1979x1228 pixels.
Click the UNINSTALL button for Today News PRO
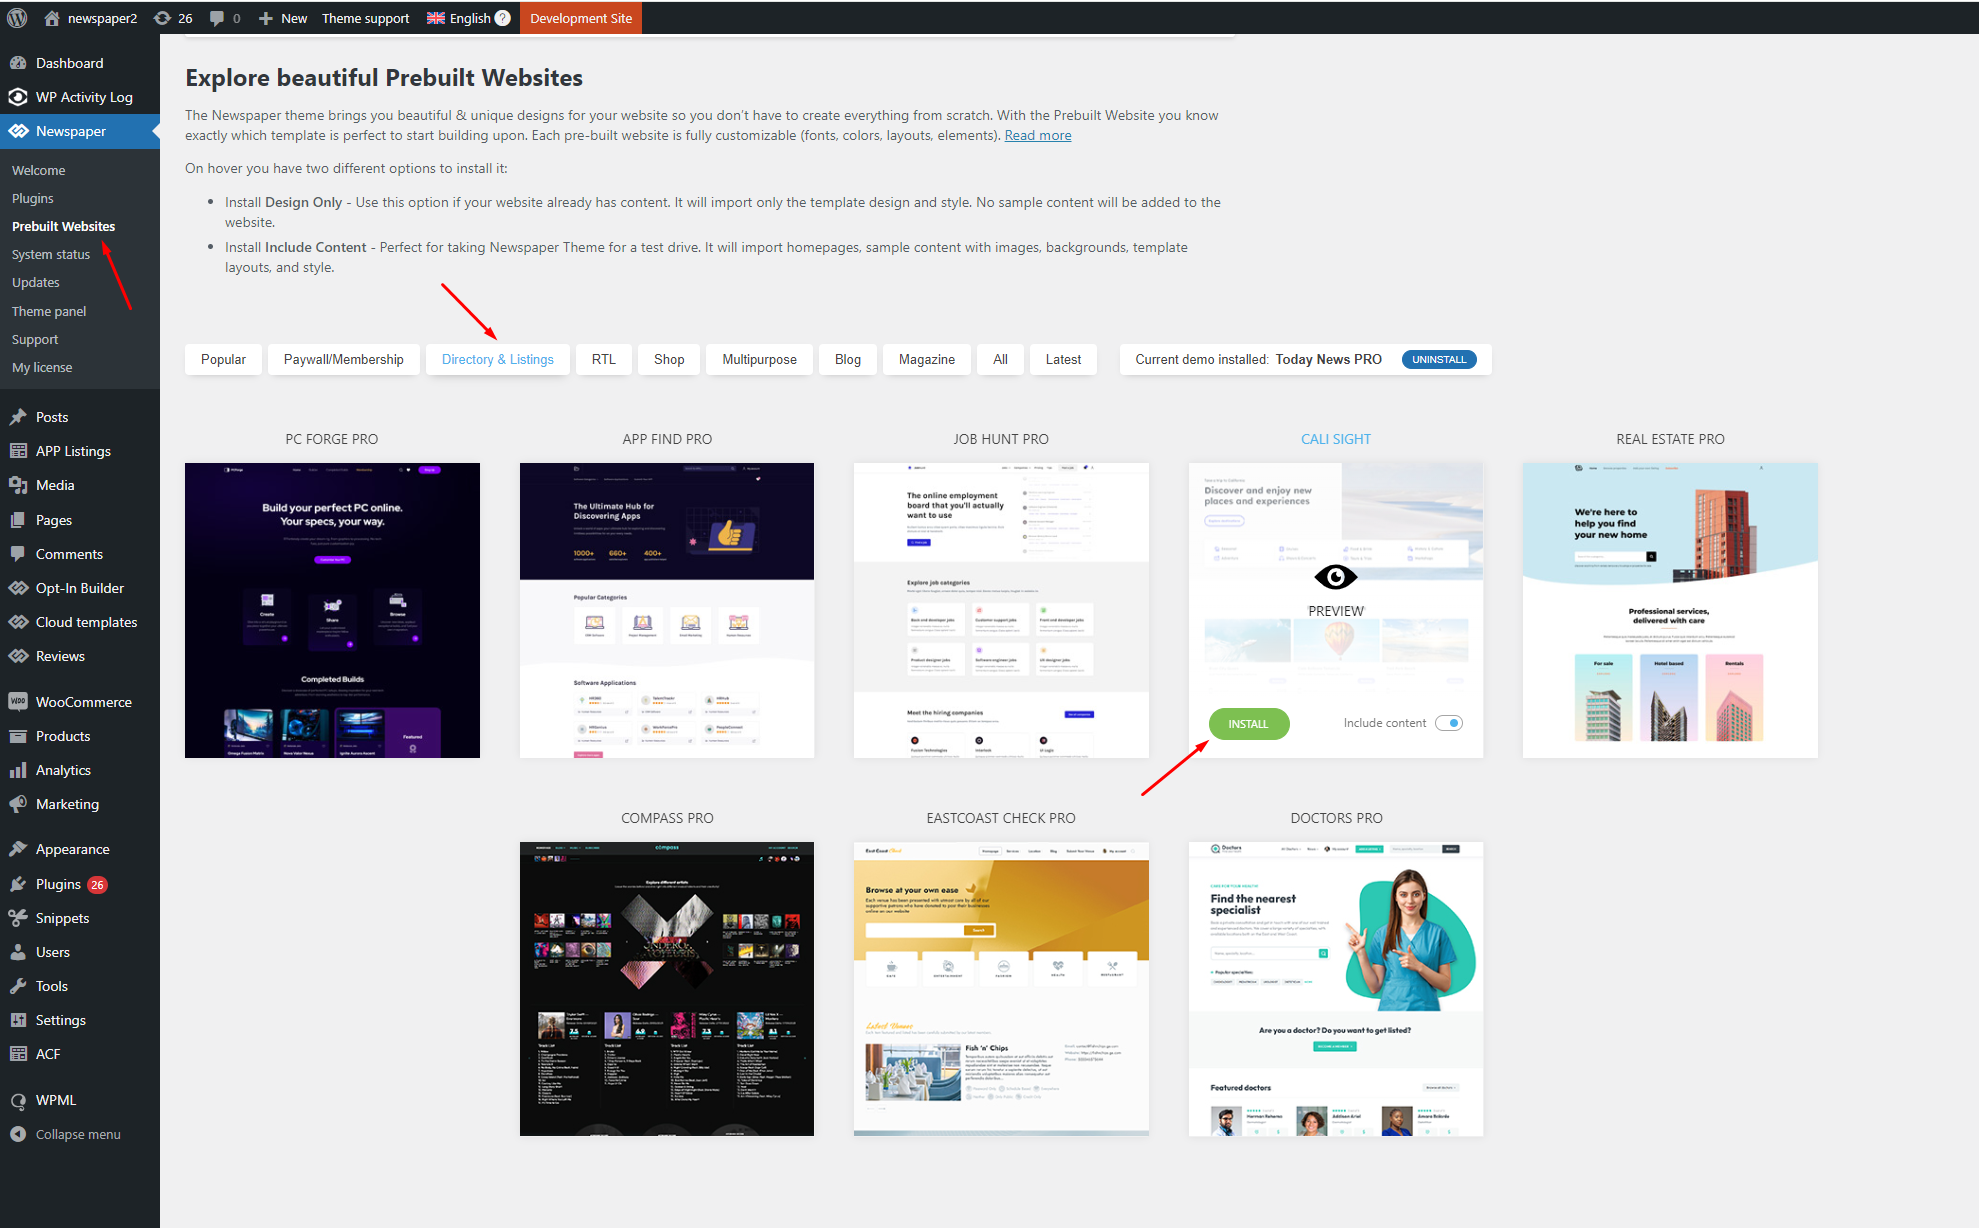coord(1439,359)
